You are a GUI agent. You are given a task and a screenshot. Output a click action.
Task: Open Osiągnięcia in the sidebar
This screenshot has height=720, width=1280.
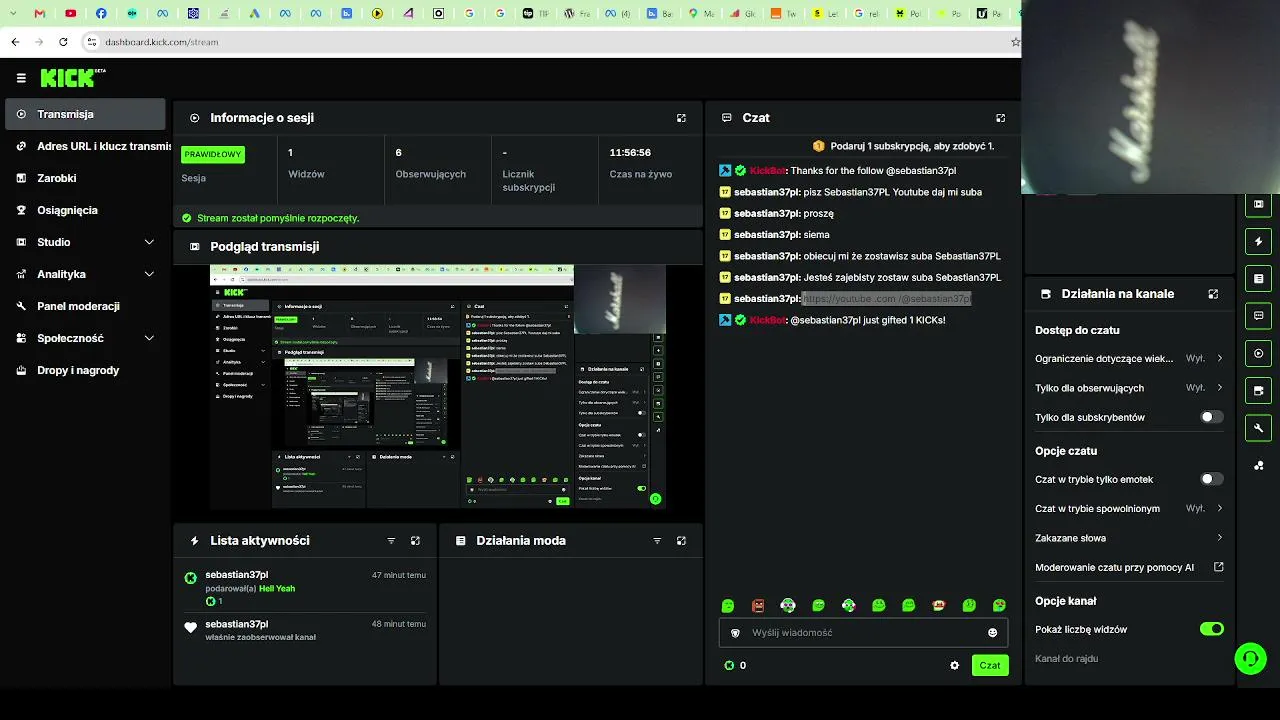point(85,210)
